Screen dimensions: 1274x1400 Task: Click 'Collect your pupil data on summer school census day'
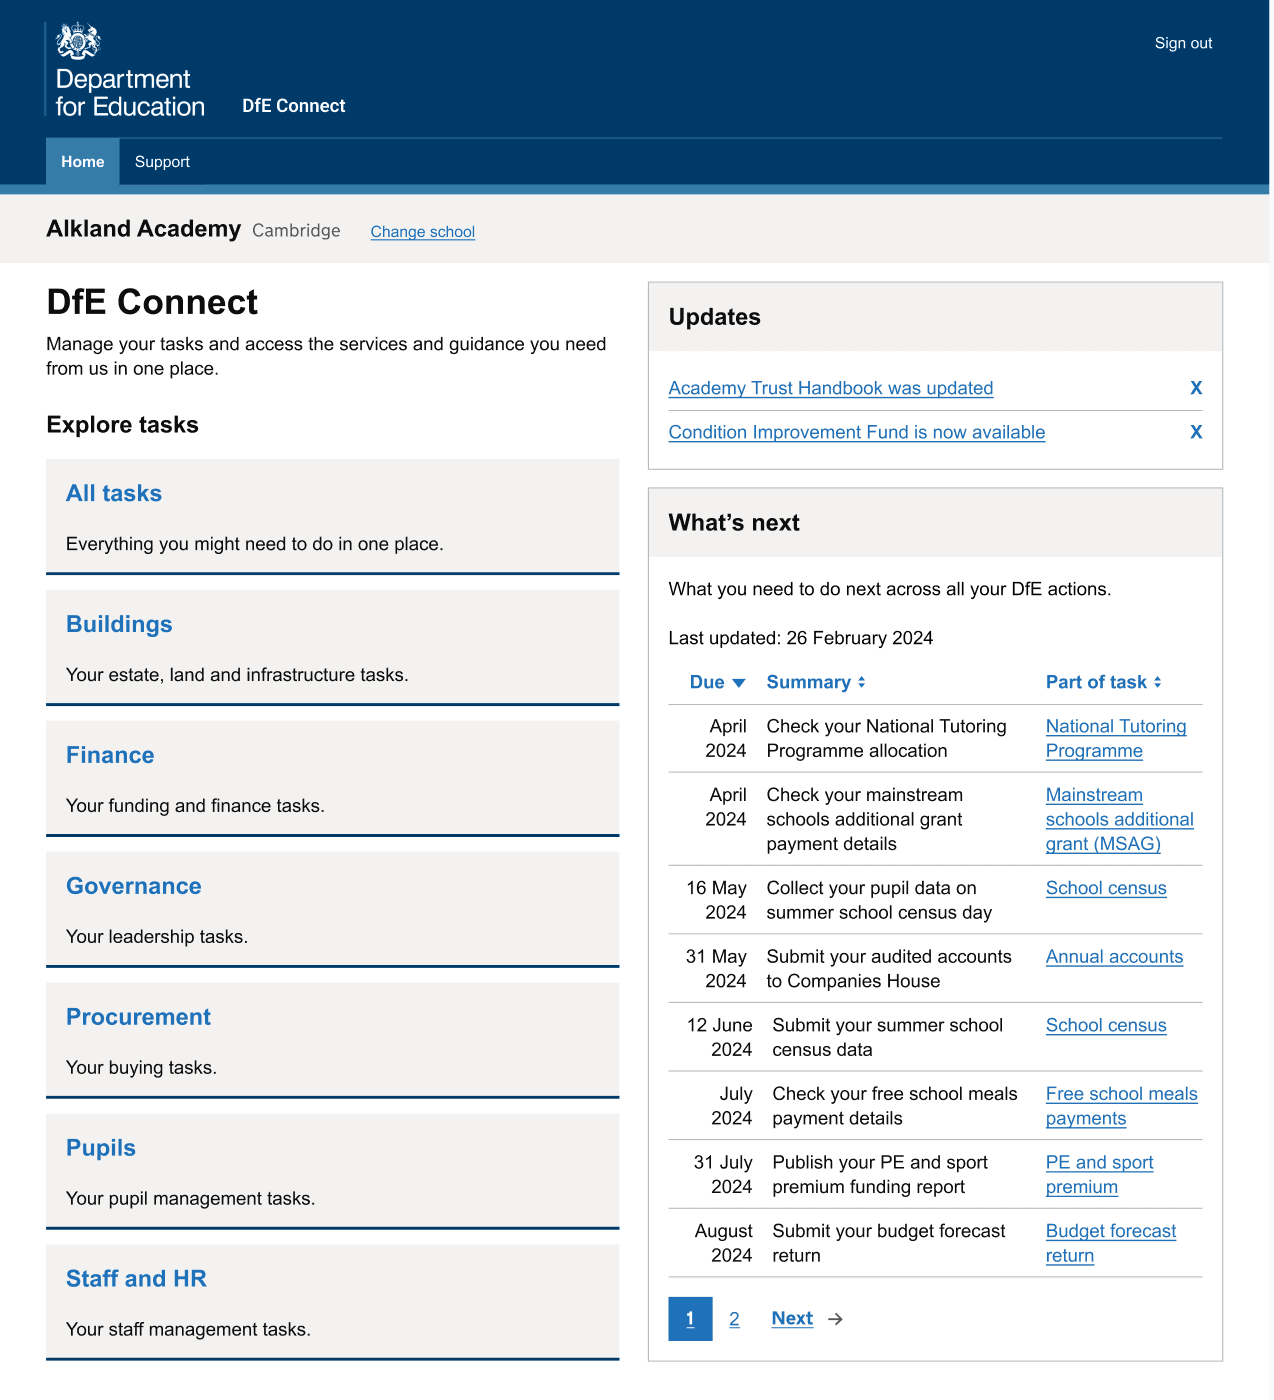[879, 901]
